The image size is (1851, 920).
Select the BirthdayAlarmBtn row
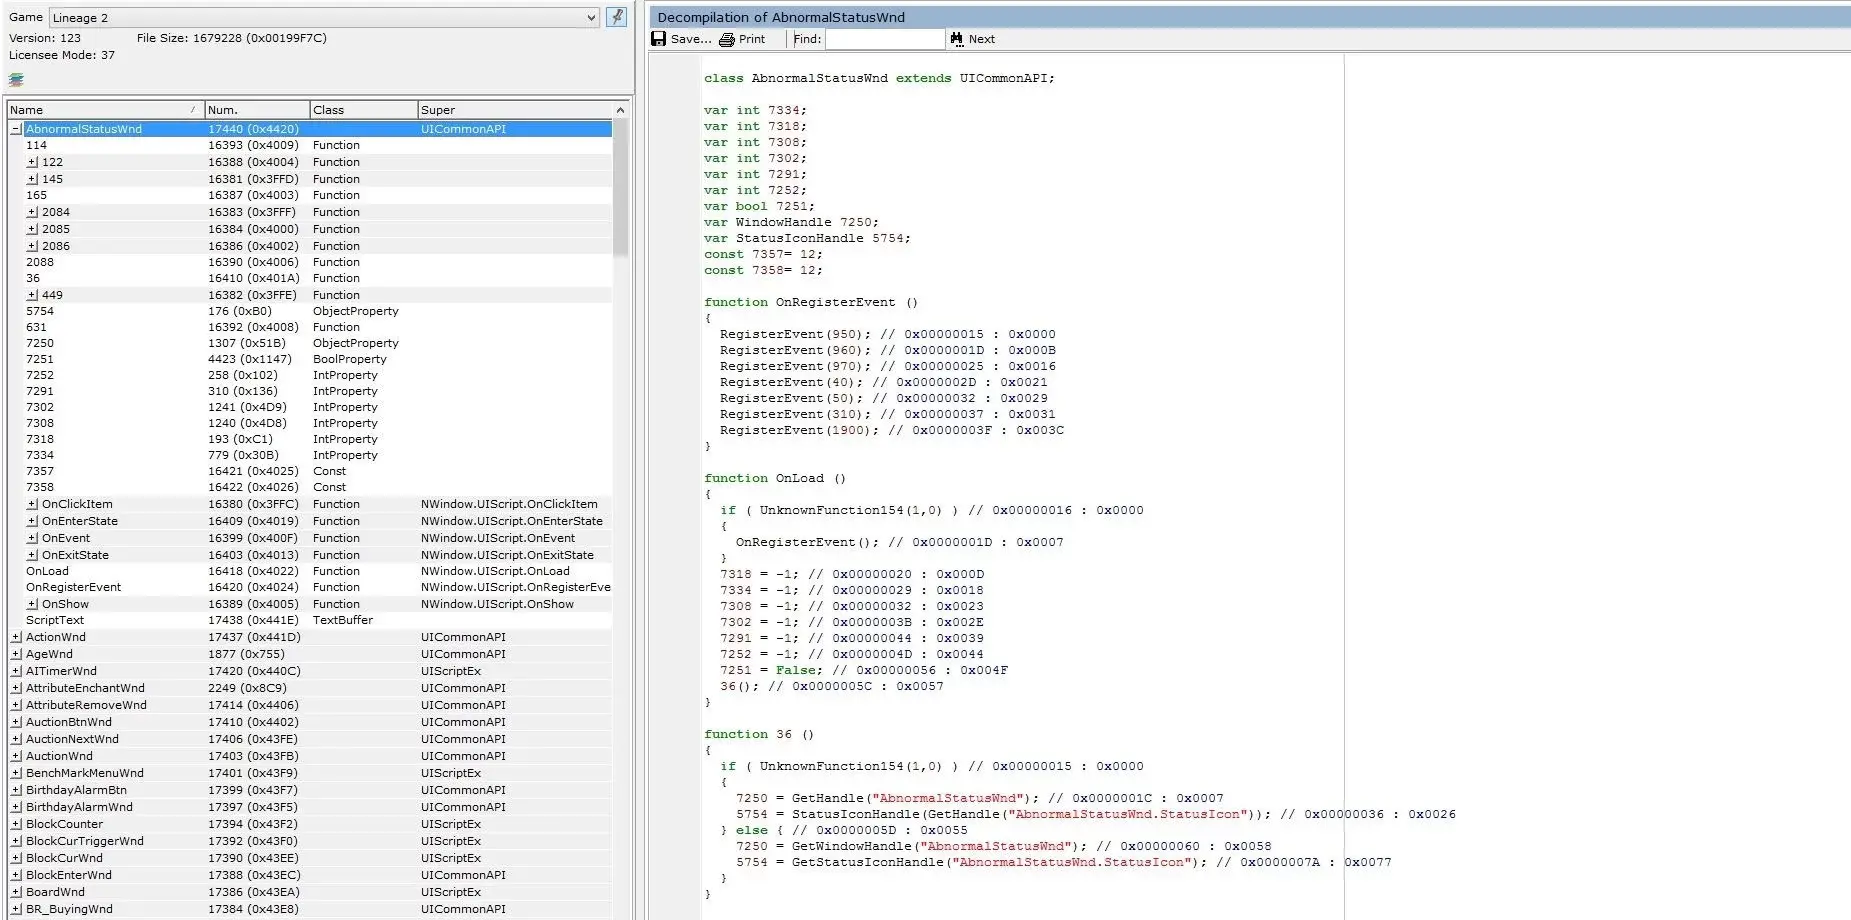(x=310, y=790)
